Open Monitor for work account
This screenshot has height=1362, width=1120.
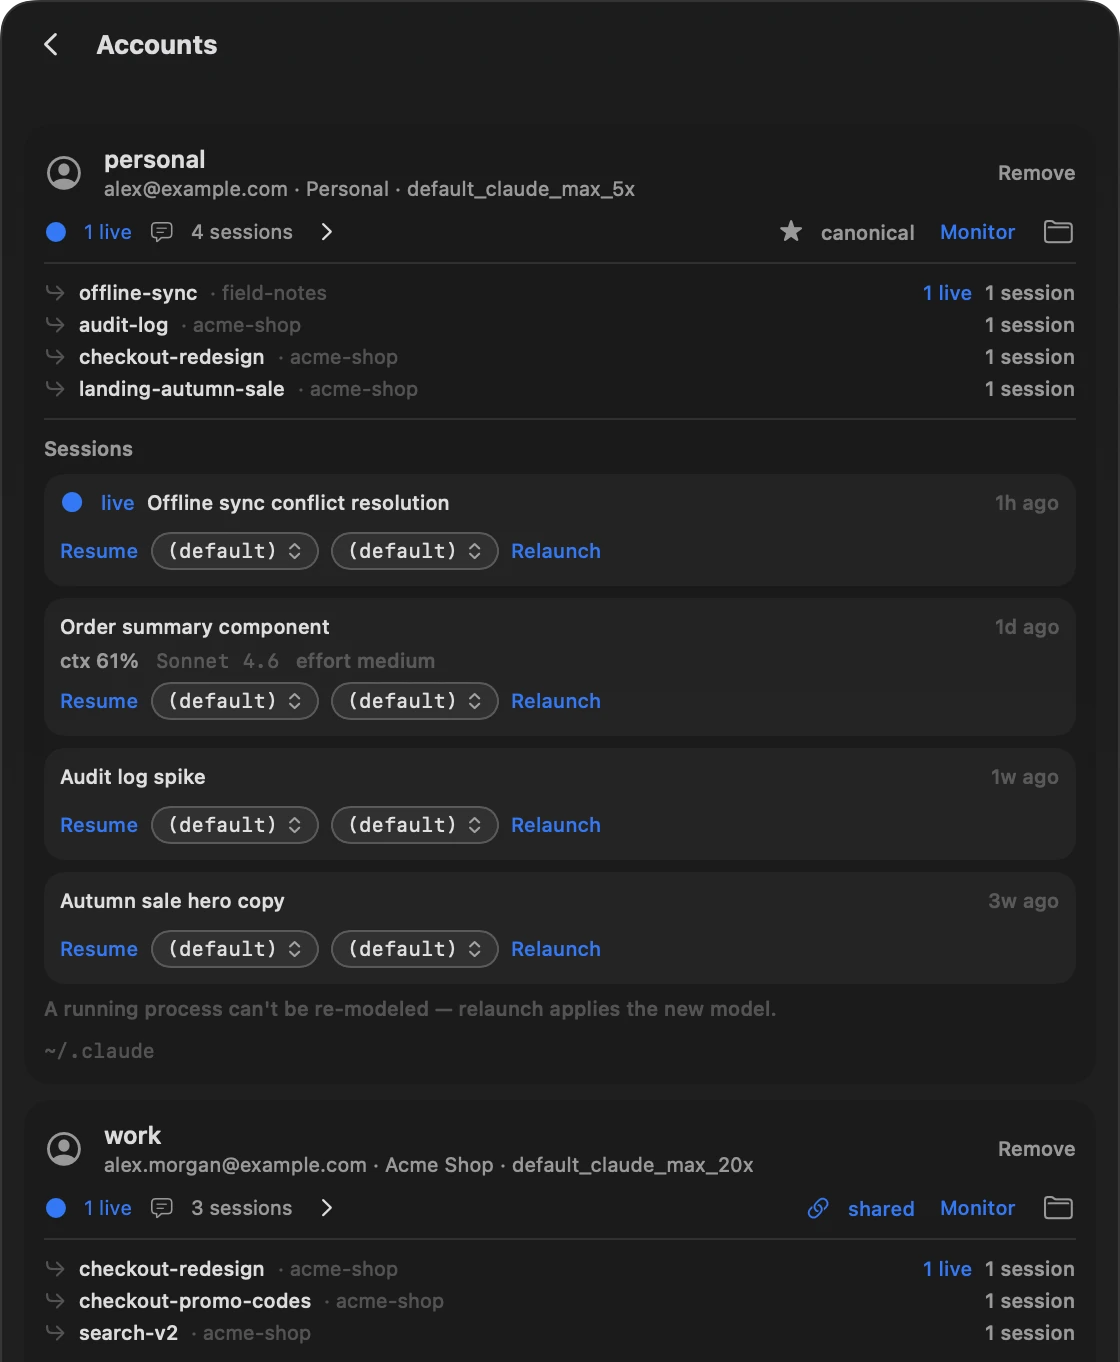(x=977, y=1208)
